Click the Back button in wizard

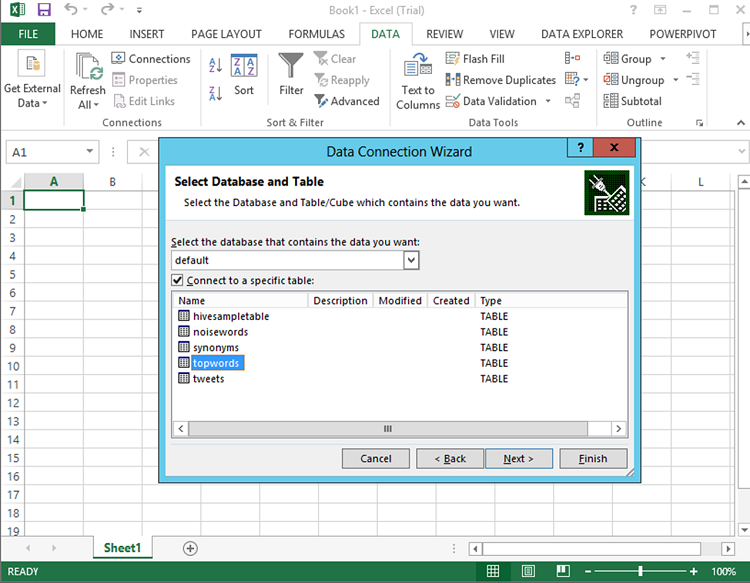[450, 459]
